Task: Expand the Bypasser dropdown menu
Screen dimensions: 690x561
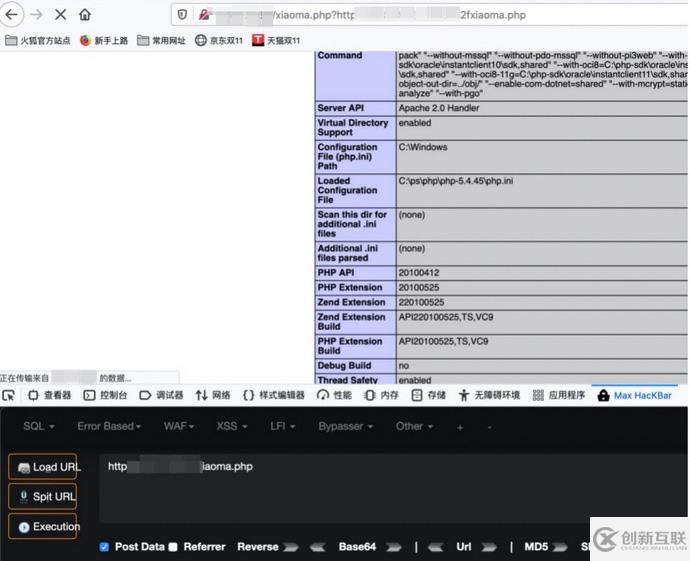Action: point(346,426)
